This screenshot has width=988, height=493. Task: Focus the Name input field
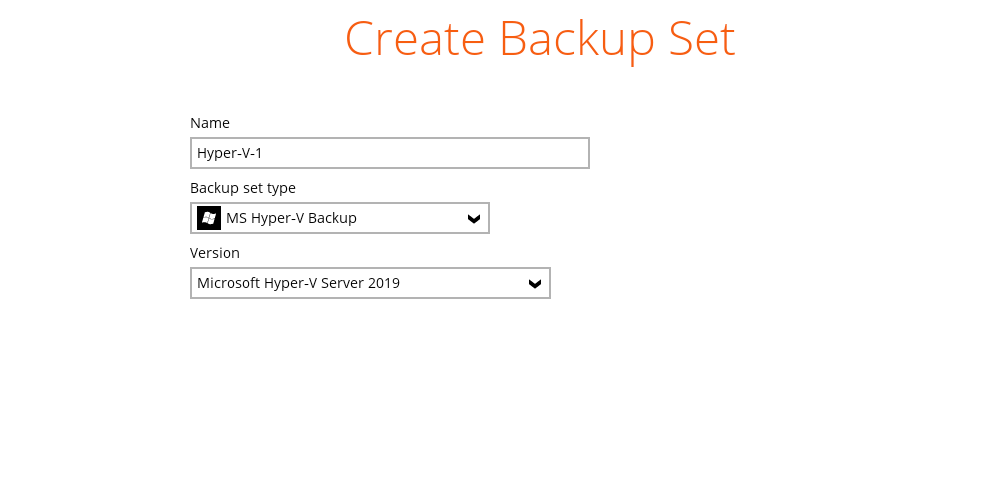389,153
